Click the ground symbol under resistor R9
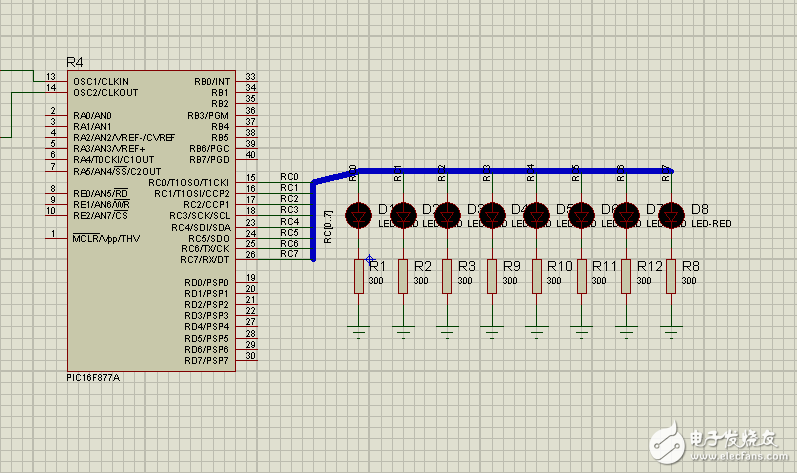The image size is (797, 473). pos(492,332)
